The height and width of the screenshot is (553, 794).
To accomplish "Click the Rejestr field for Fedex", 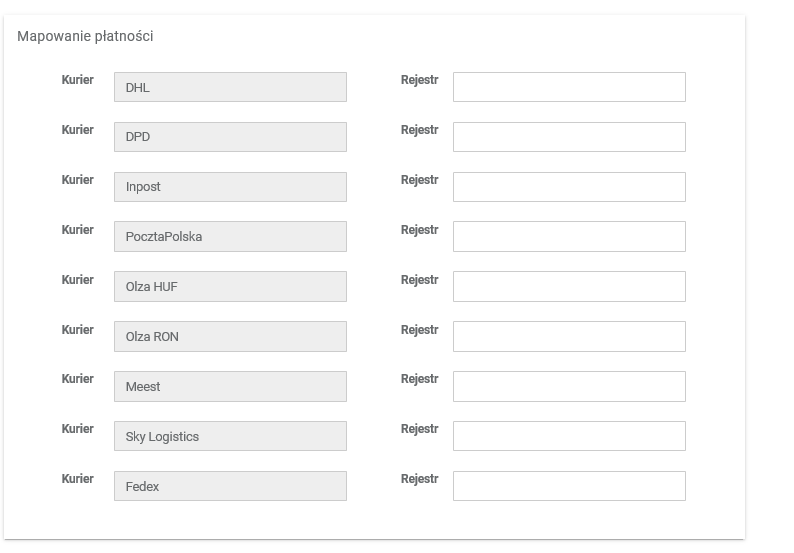I will [x=569, y=486].
